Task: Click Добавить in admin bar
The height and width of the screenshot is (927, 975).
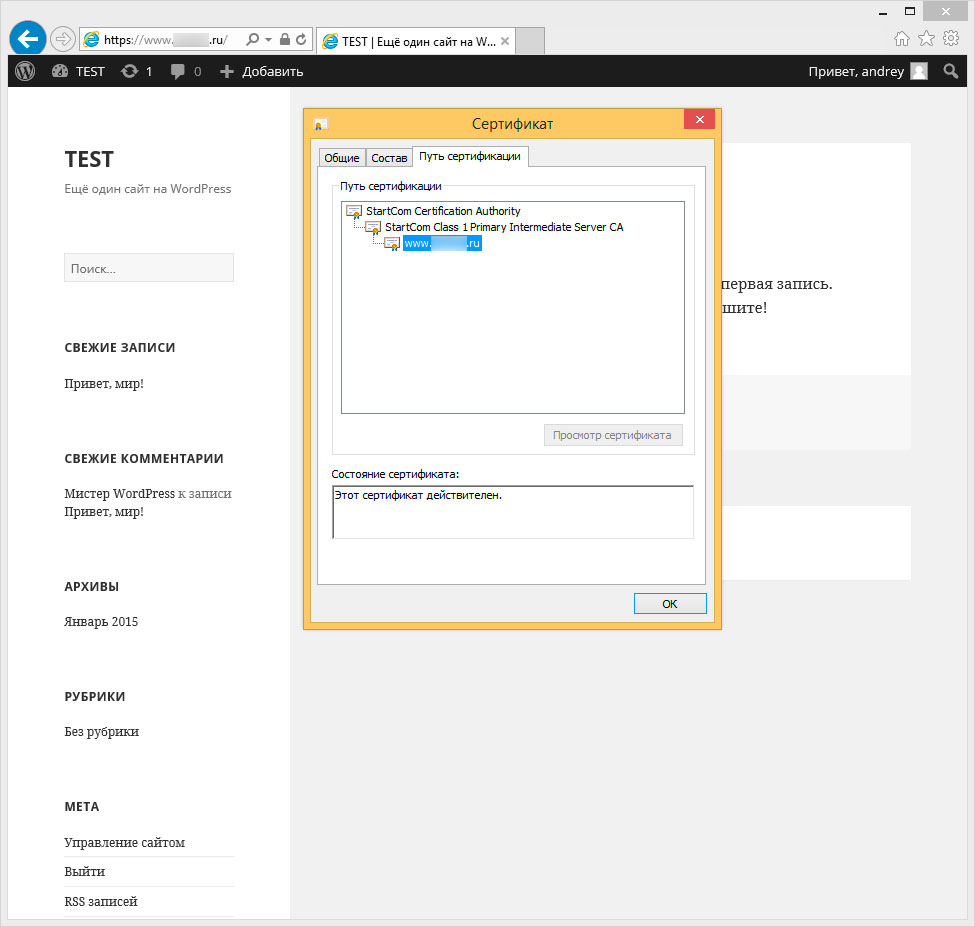Action: tap(261, 71)
